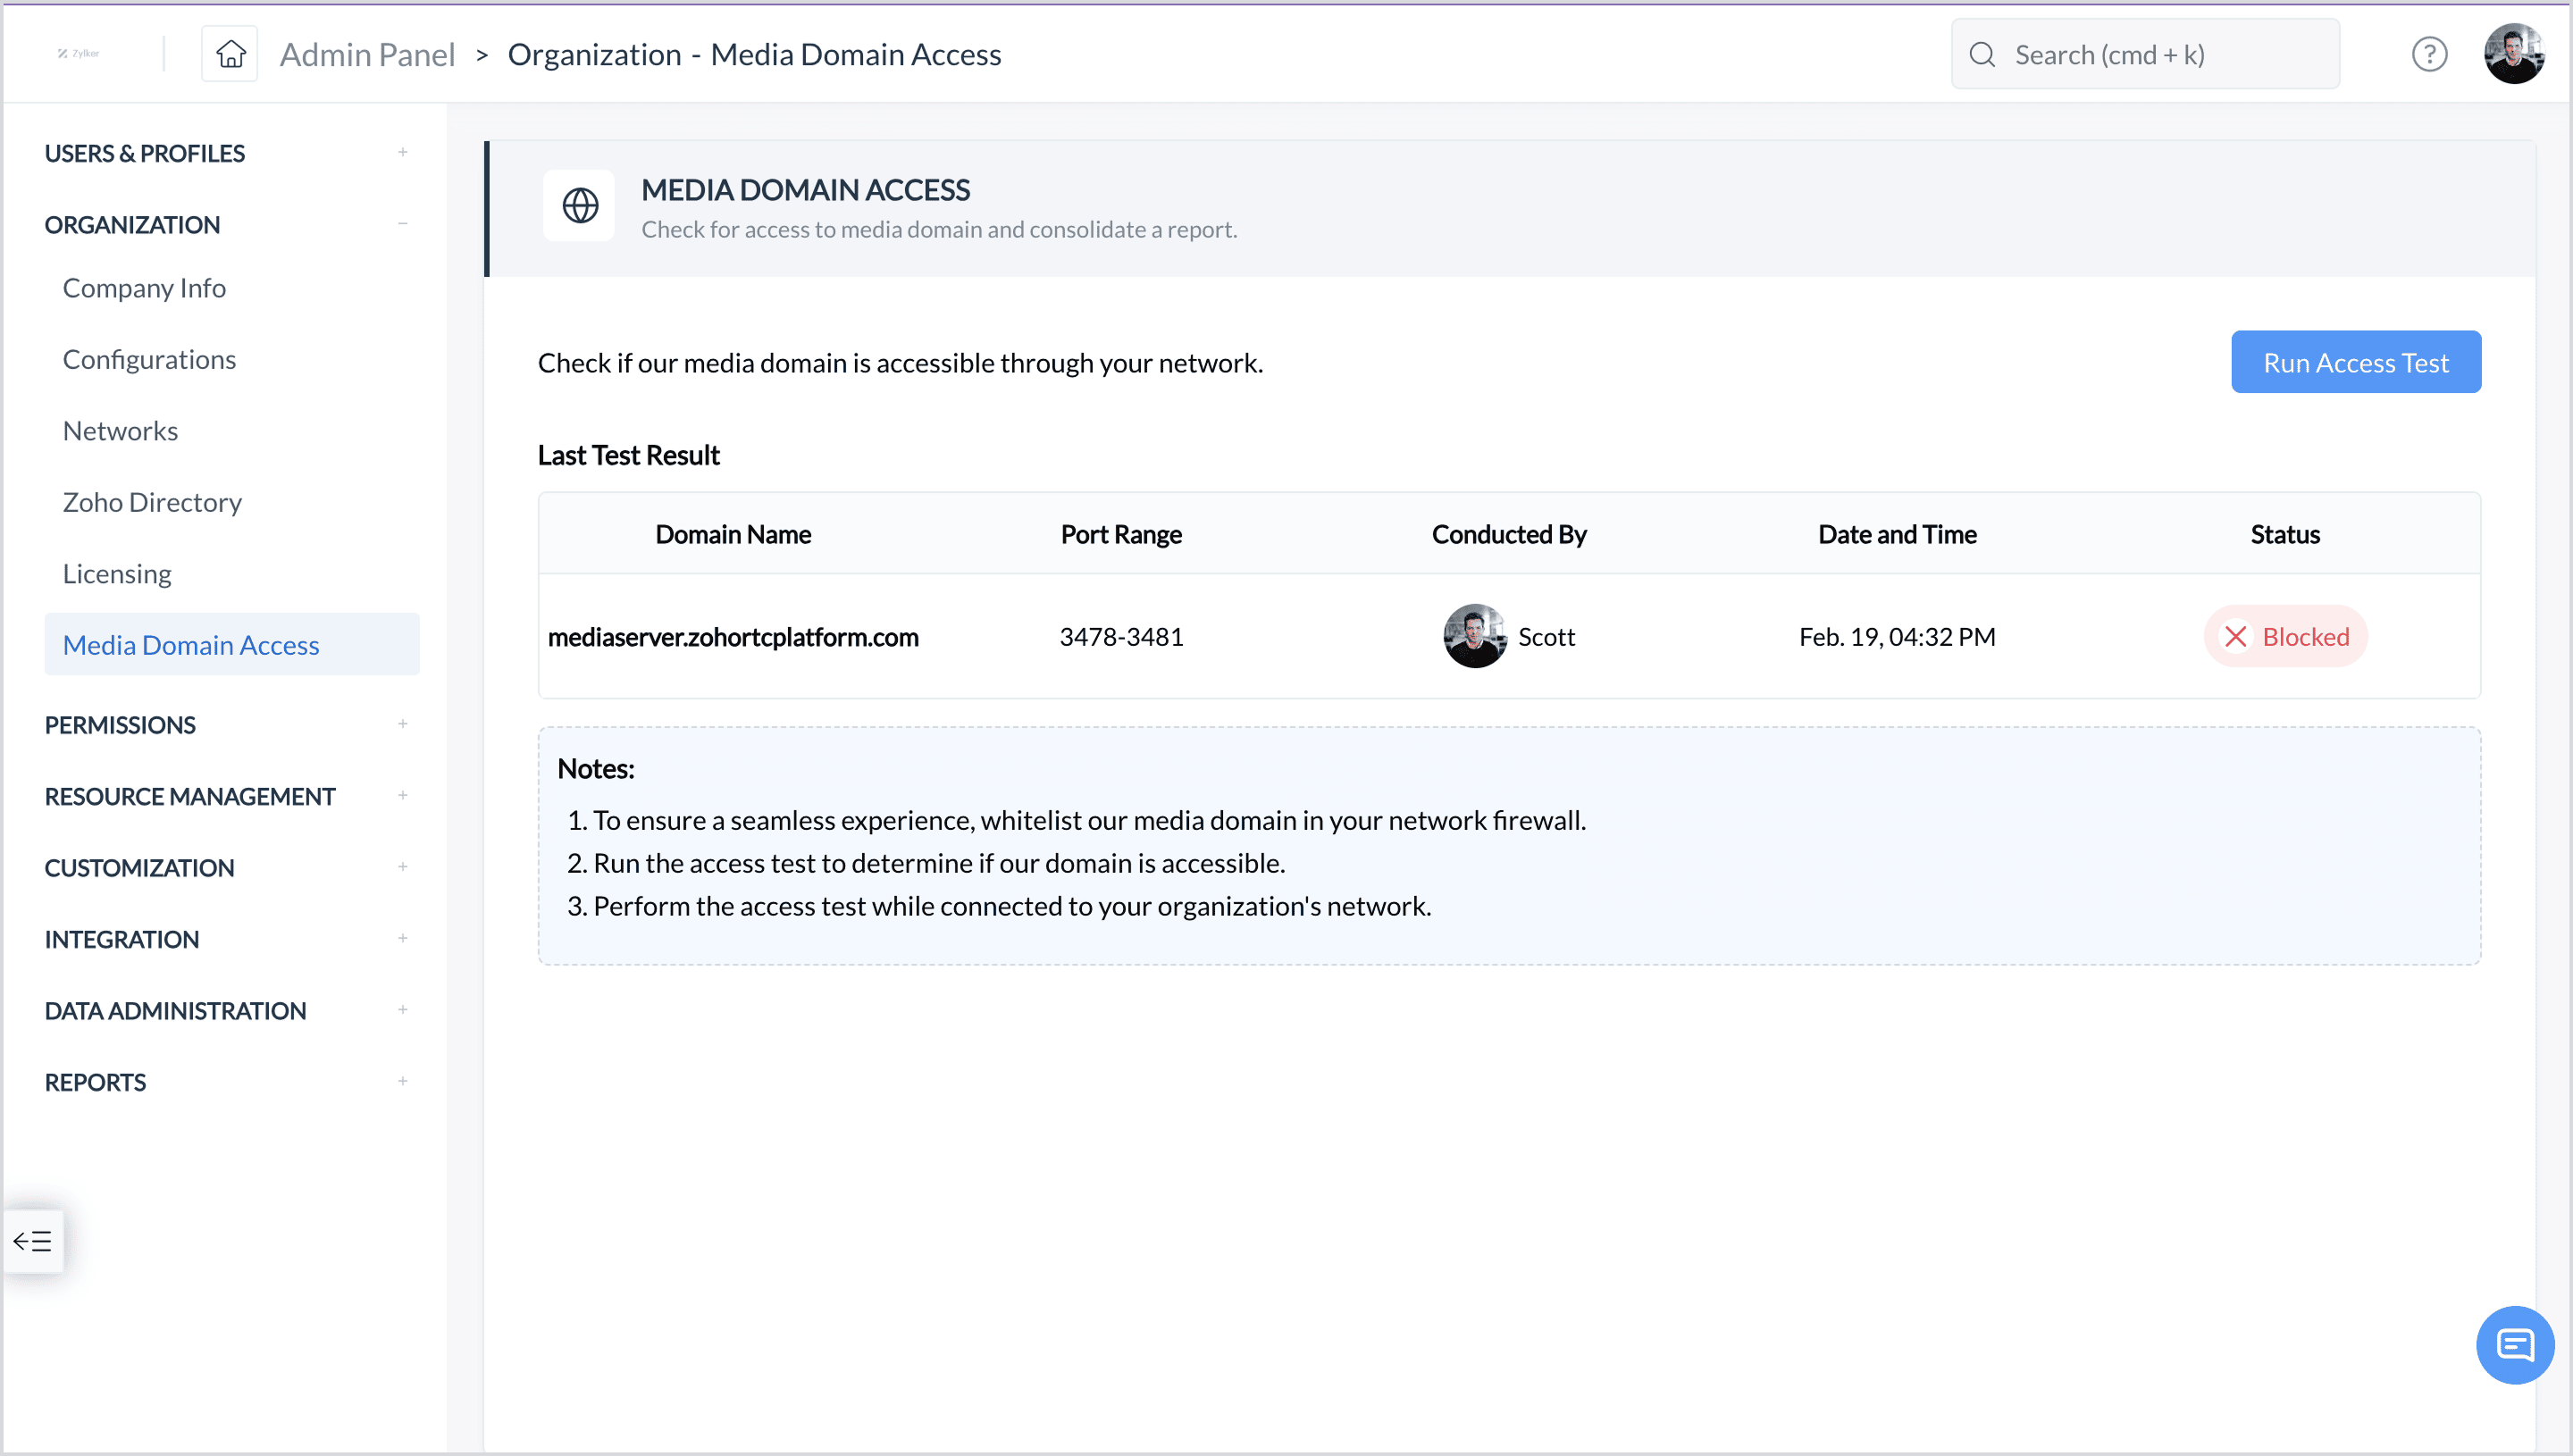Viewport: 2573px width, 1456px height.
Task: Click the Zylker logo in the header
Action: 78,53
